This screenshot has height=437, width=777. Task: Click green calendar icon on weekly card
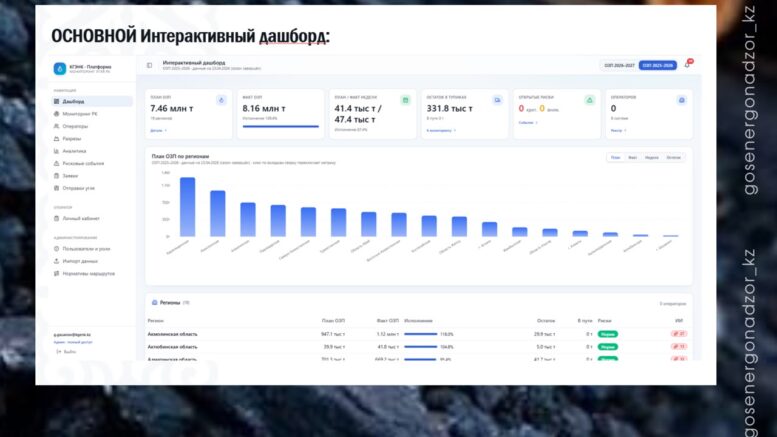(405, 100)
